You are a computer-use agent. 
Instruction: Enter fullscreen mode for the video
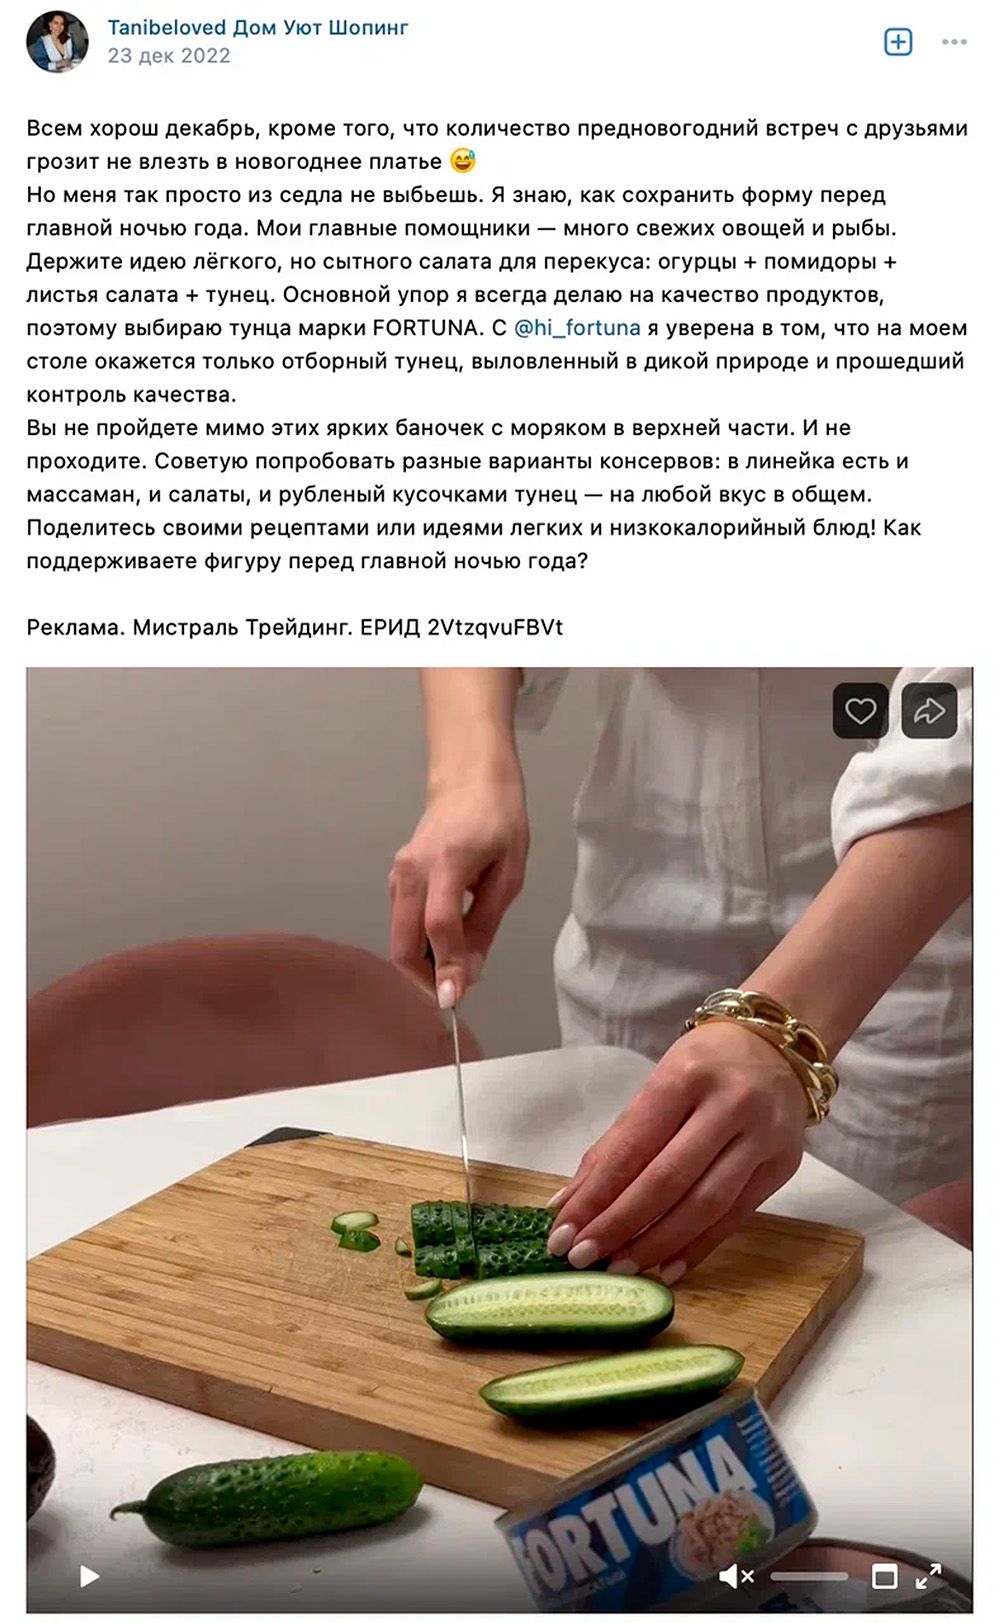(929, 1576)
